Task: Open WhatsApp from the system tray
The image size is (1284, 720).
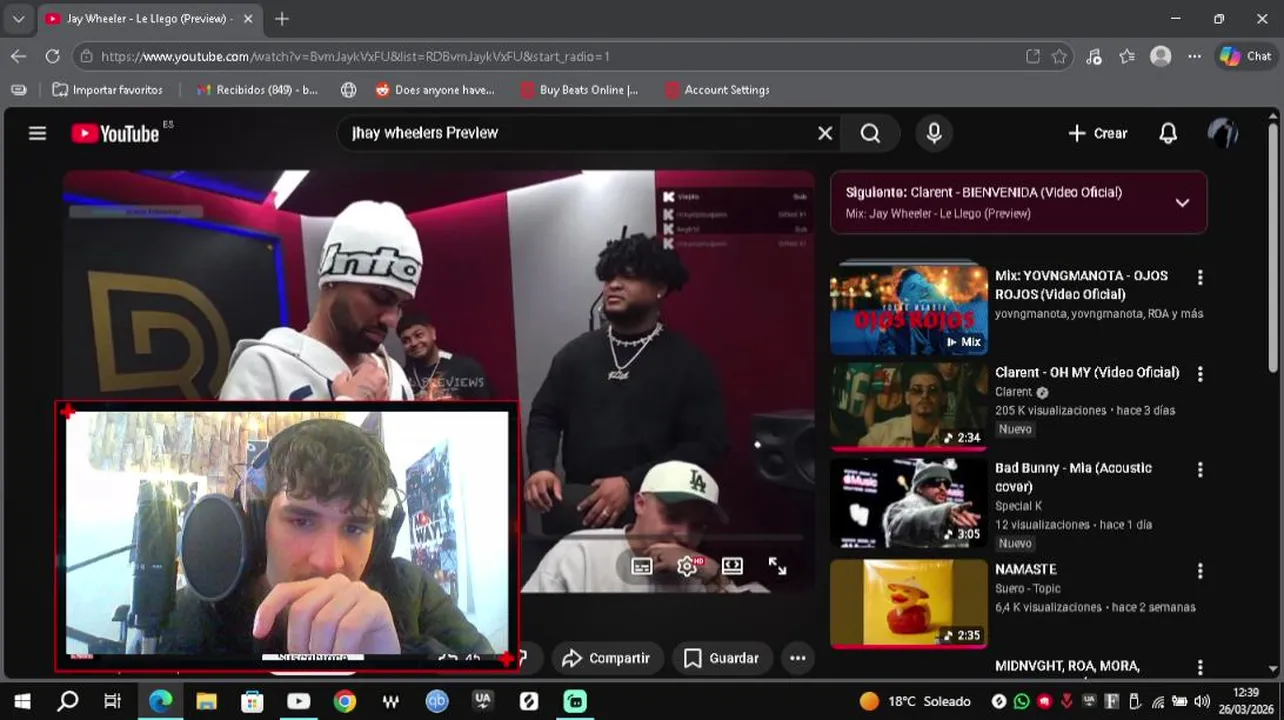Action: coord(1021,701)
